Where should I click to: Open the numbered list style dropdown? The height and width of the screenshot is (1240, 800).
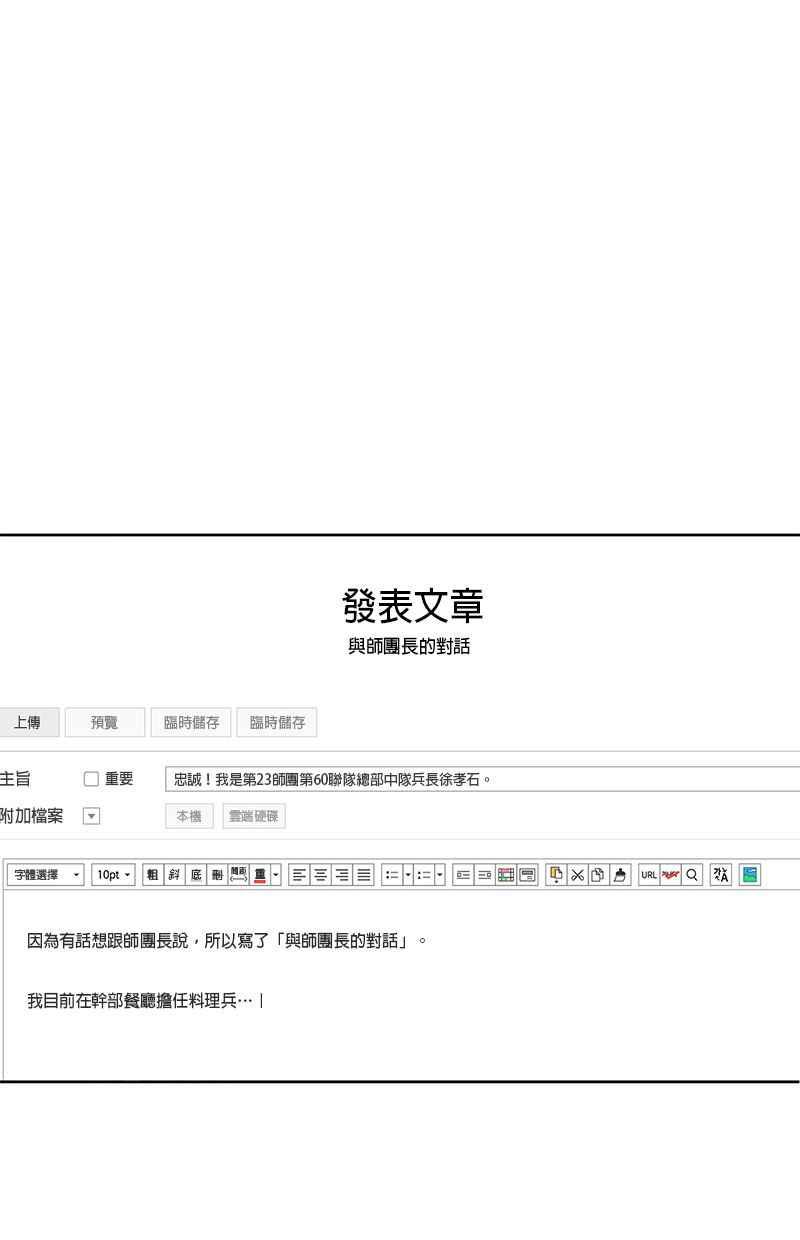[x=439, y=875]
